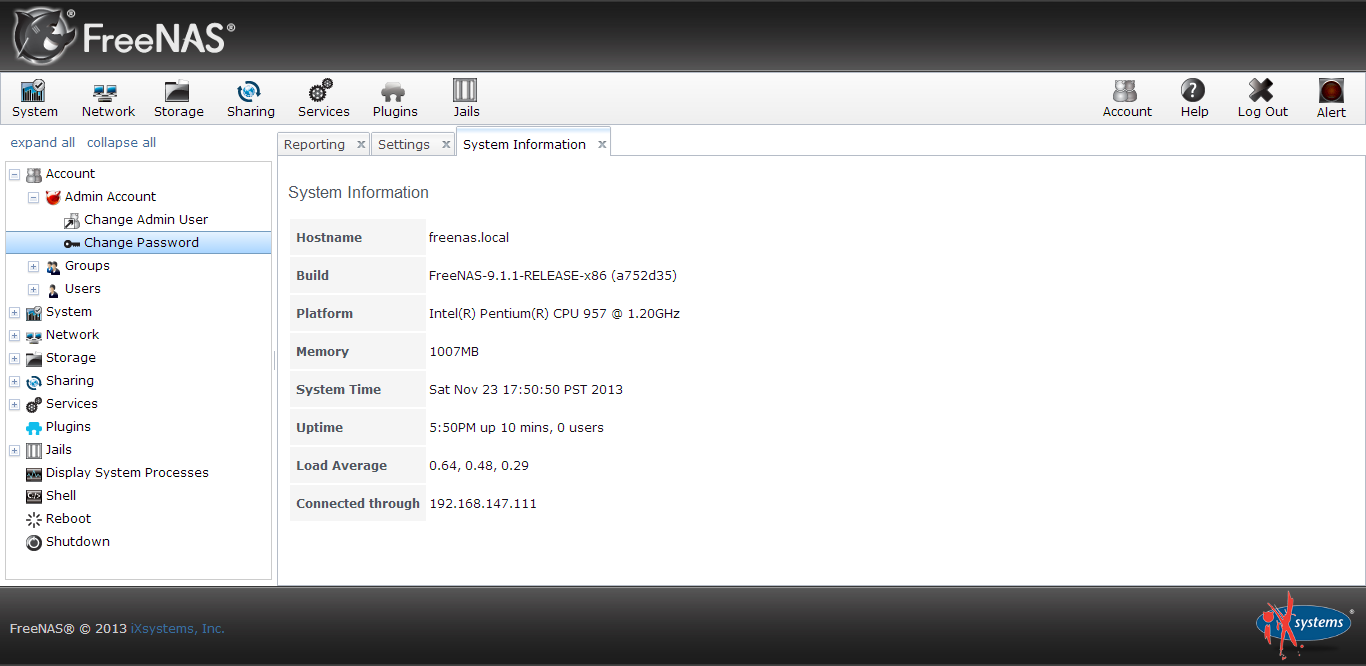
Task: Click the Display System Processes icon
Action: (x=34, y=473)
